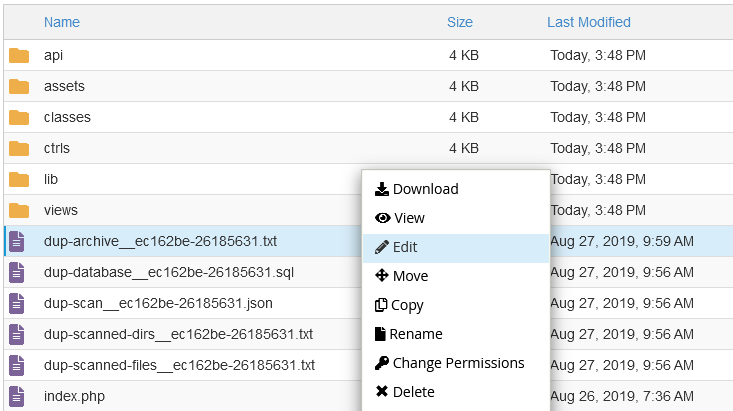Click the ctrls folder icon
This screenshot has width=733, height=411.
tap(19, 149)
